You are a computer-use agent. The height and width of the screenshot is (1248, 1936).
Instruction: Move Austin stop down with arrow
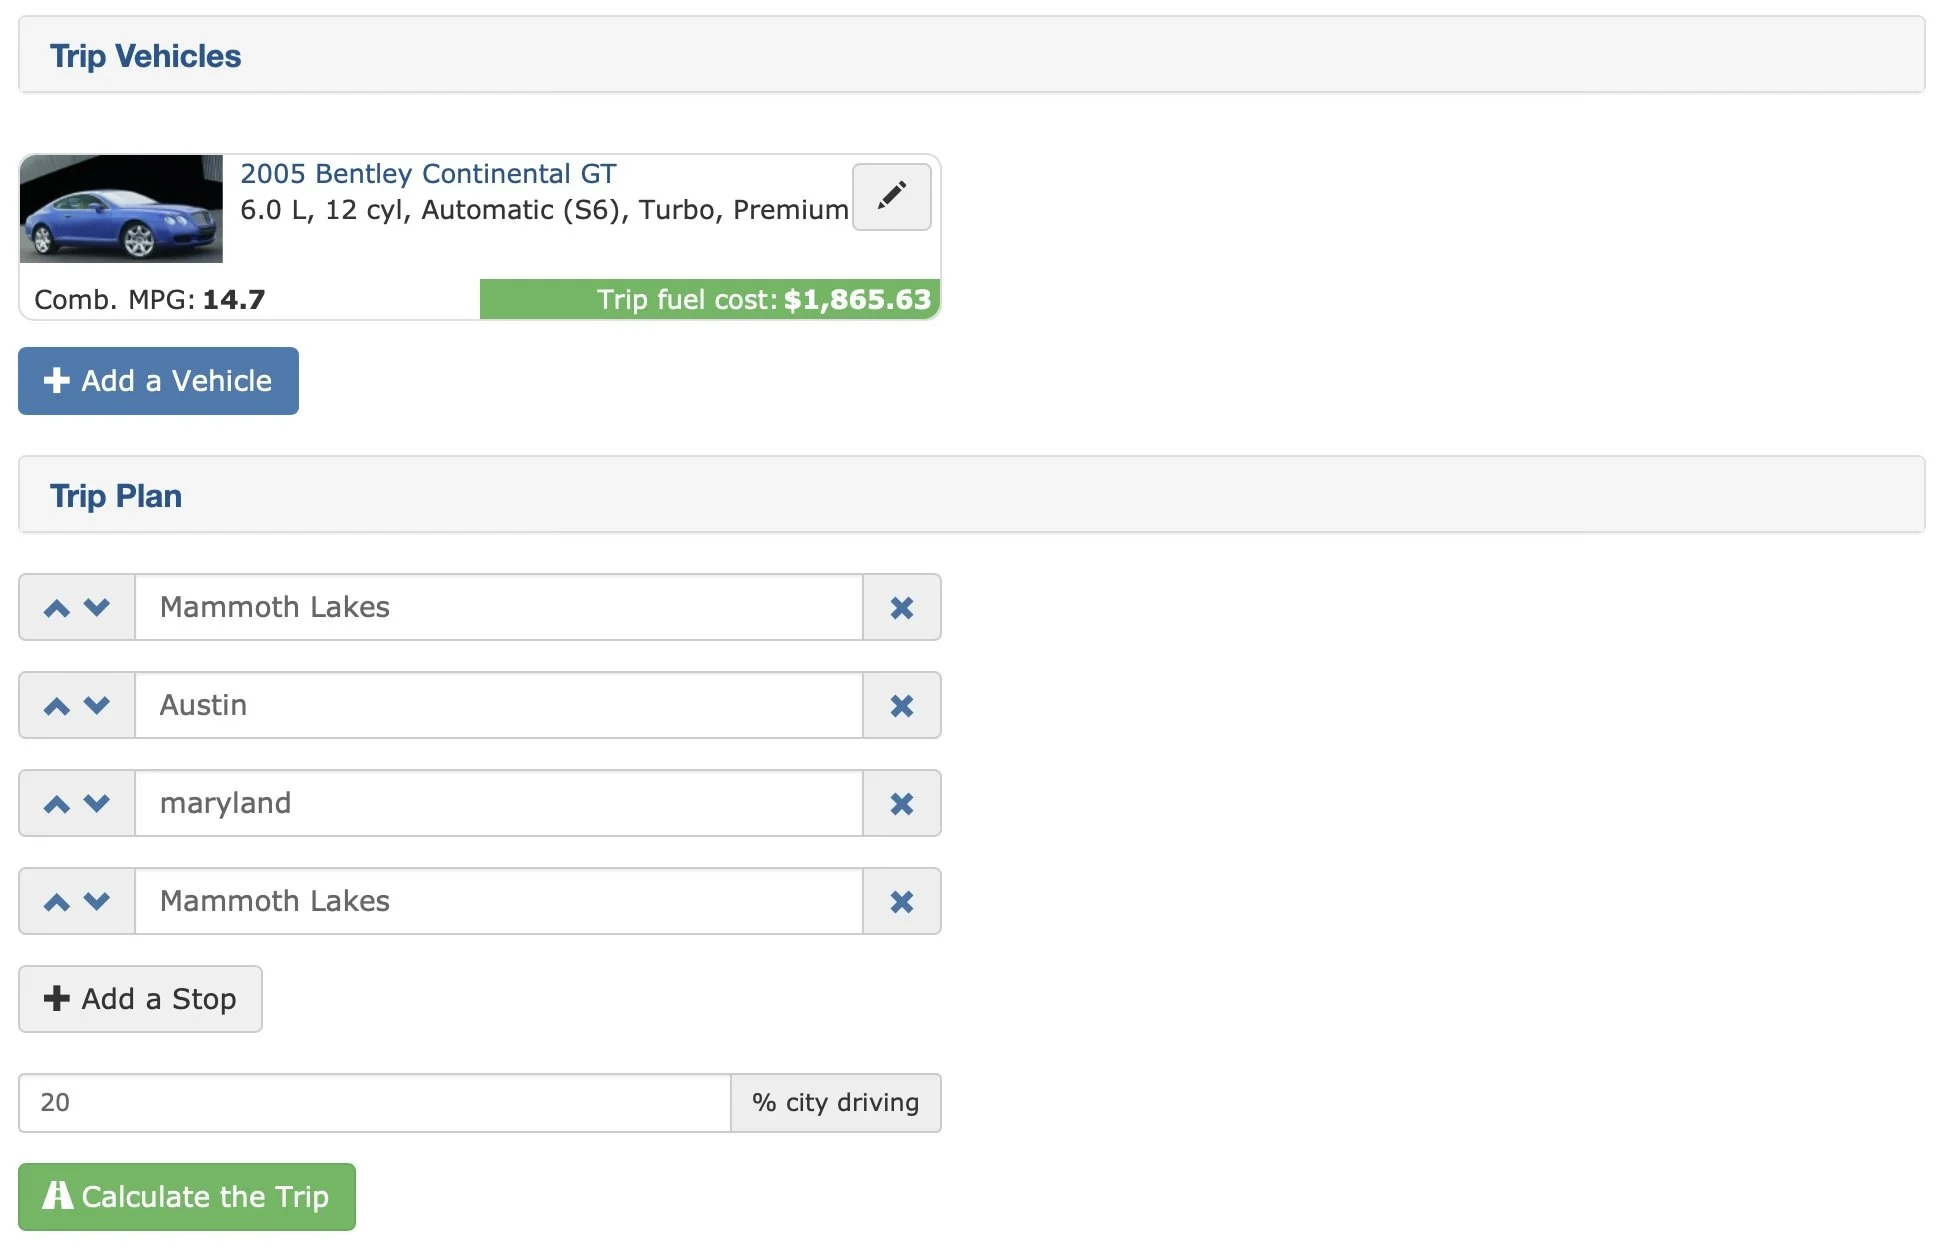point(97,705)
